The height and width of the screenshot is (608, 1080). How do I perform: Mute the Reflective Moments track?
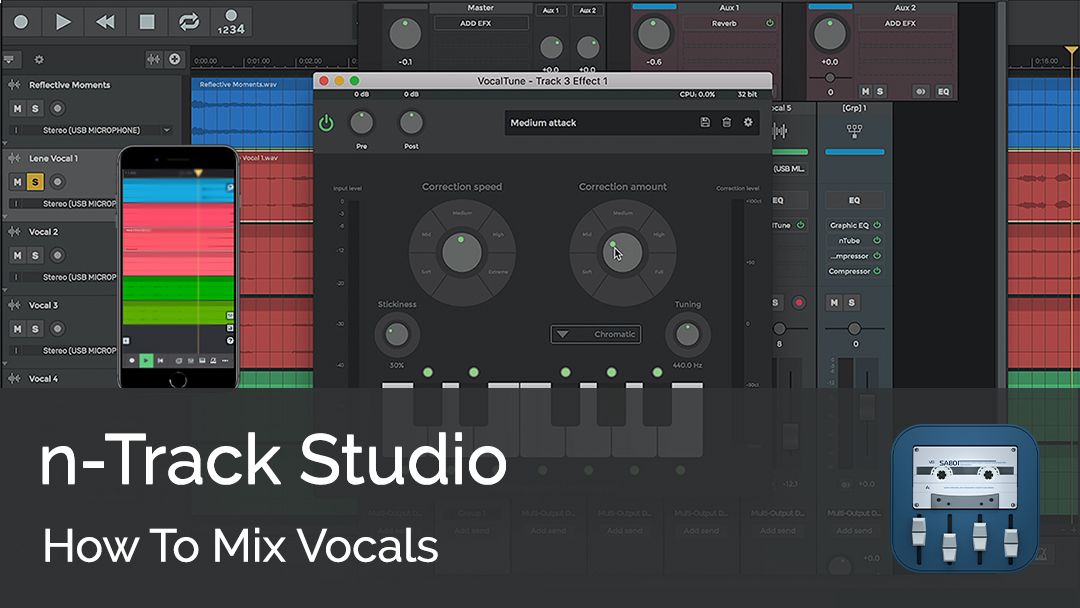pyautogui.click(x=18, y=108)
